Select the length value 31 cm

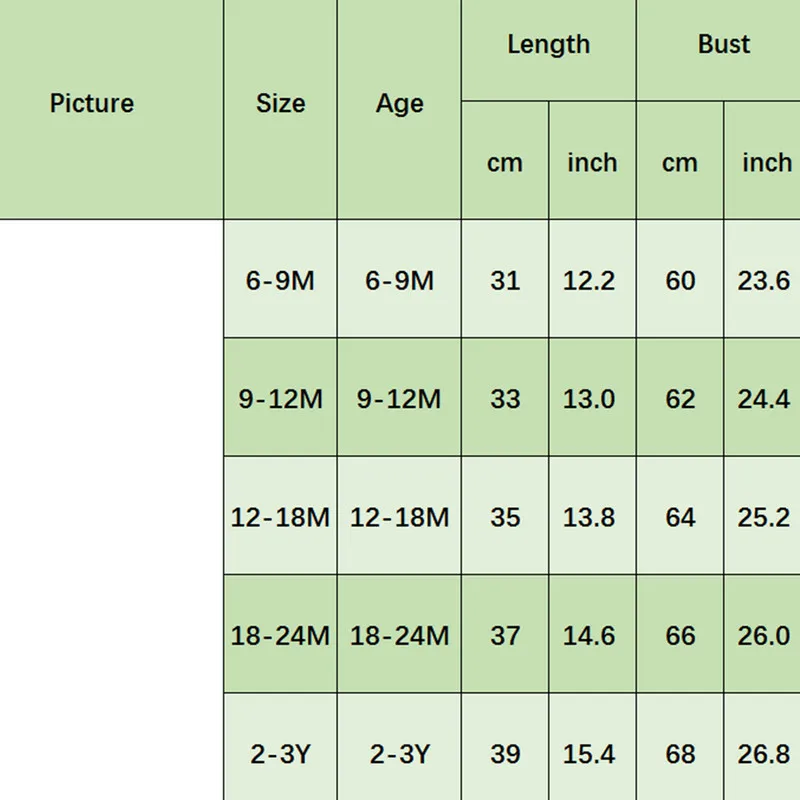[x=505, y=281]
